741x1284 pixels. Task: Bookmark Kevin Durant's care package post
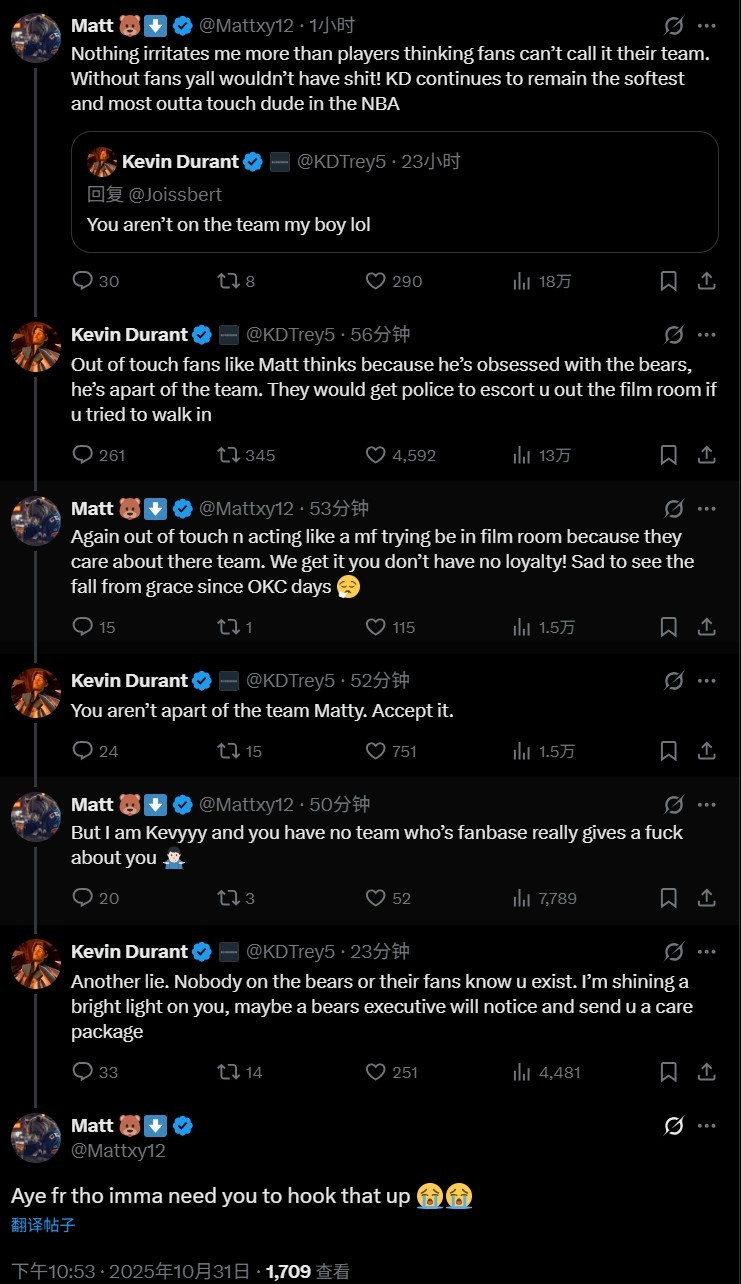[669, 1072]
